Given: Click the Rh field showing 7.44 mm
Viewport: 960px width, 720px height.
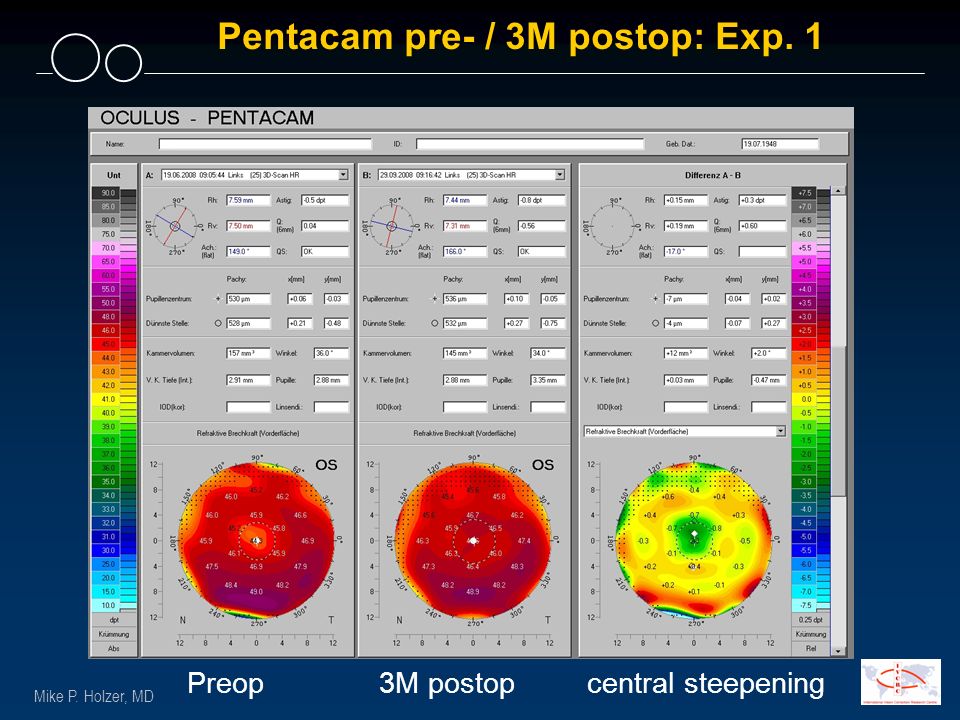Looking at the screenshot, I should tap(465, 200).
